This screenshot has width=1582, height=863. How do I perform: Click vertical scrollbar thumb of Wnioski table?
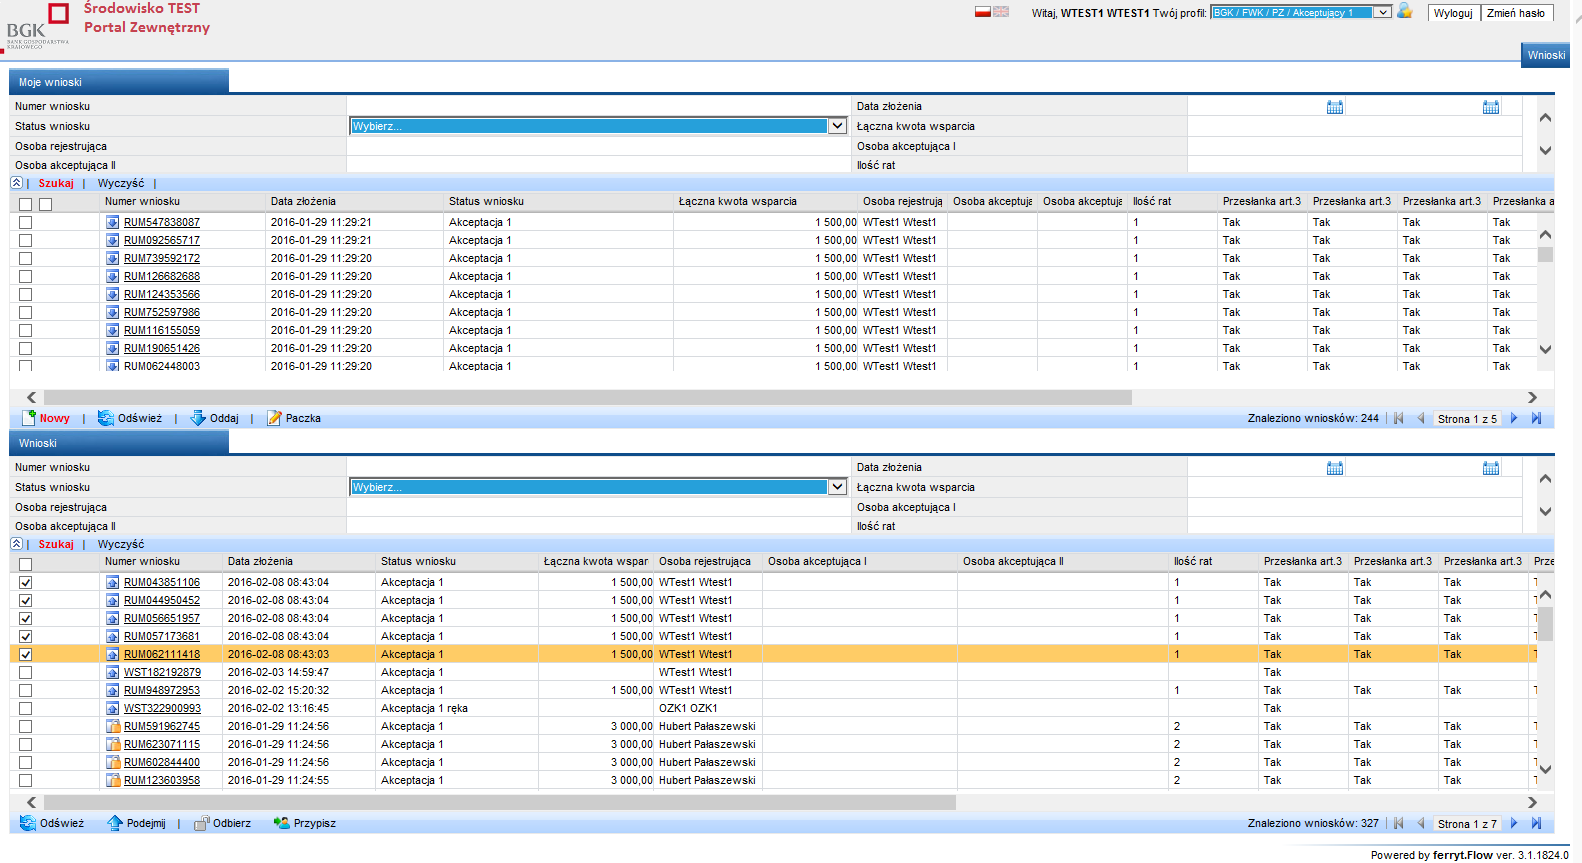(x=1545, y=624)
